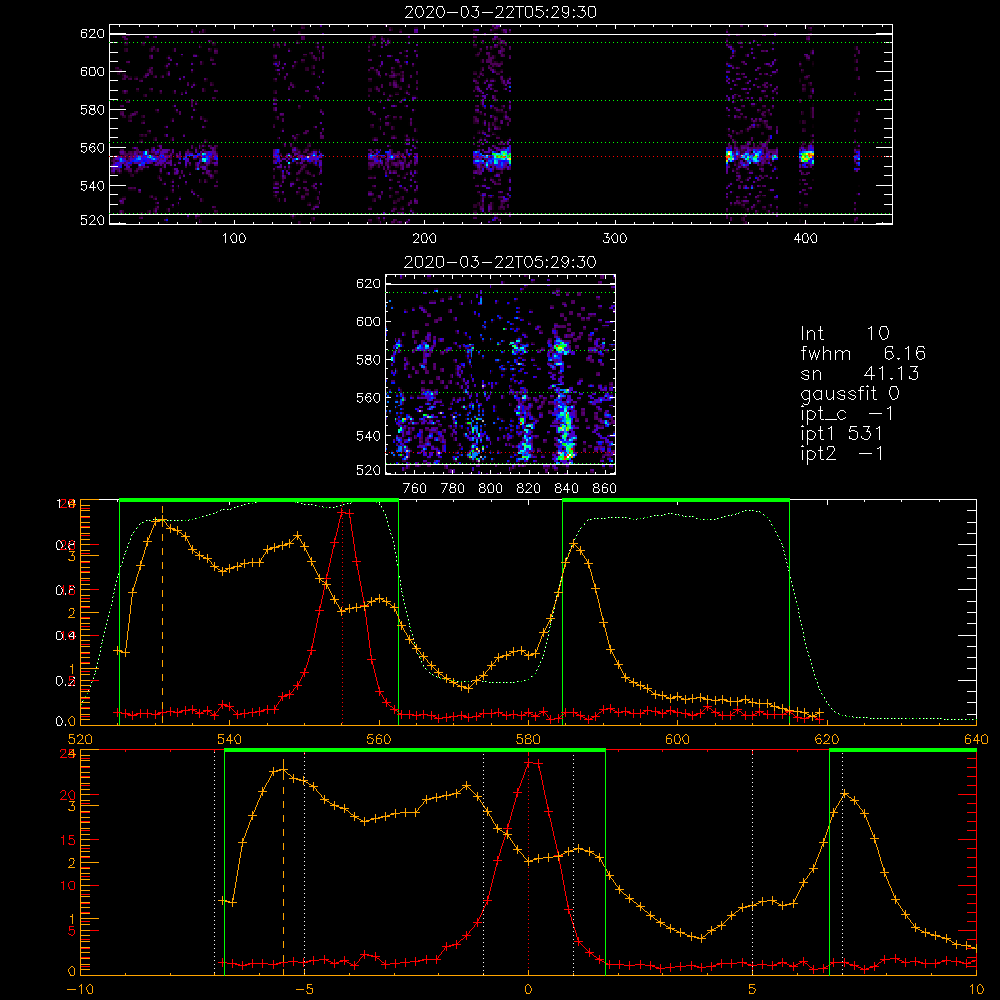This screenshot has height=1000, width=1000.
Task: Click the orange dashed vertical marker in profile plot
Action: coord(162,615)
